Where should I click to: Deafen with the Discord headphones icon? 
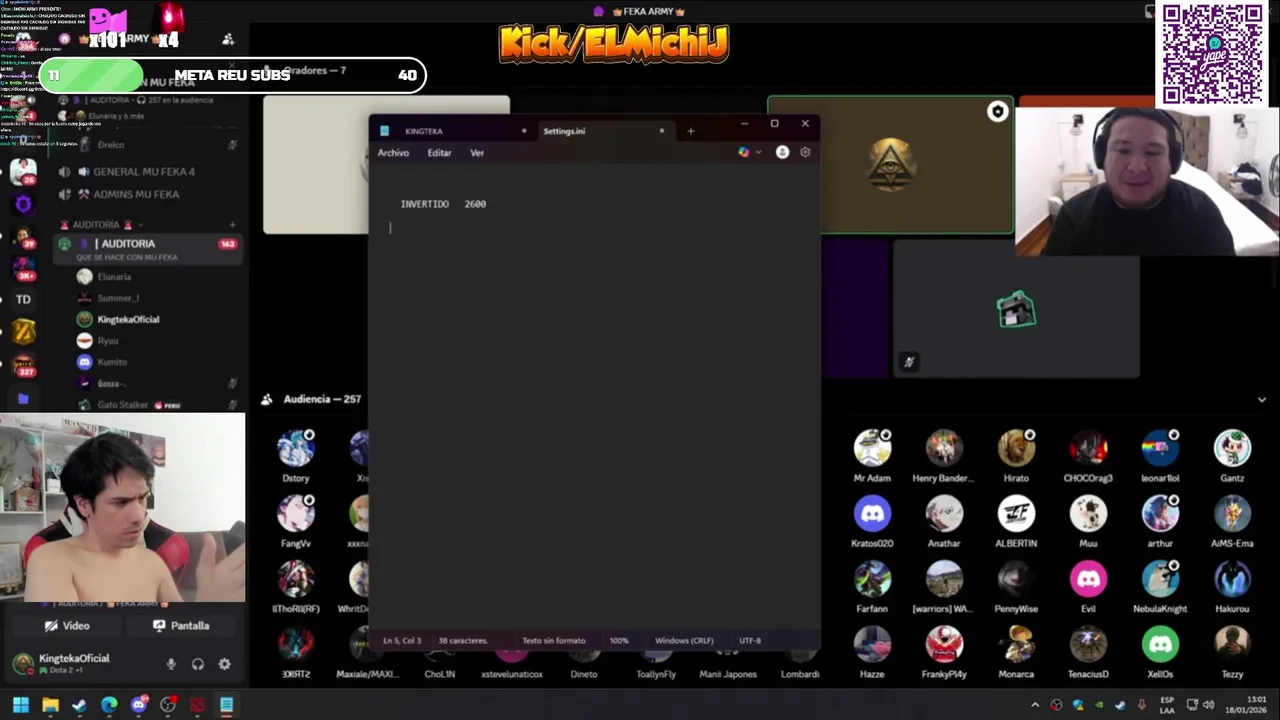tap(198, 664)
